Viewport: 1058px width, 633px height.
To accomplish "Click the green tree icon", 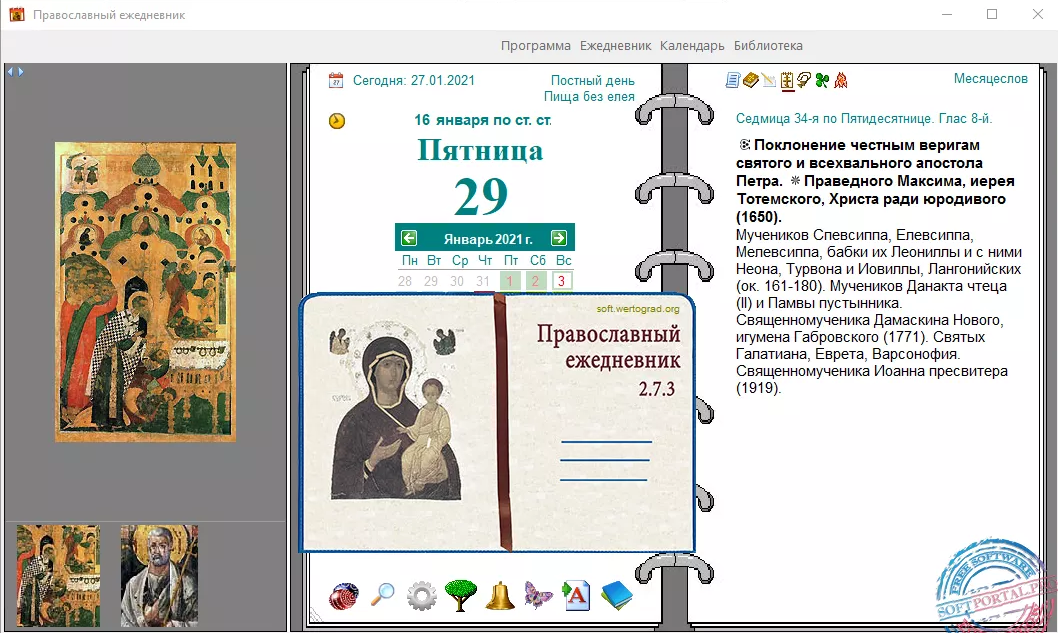I will pos(460,596).
